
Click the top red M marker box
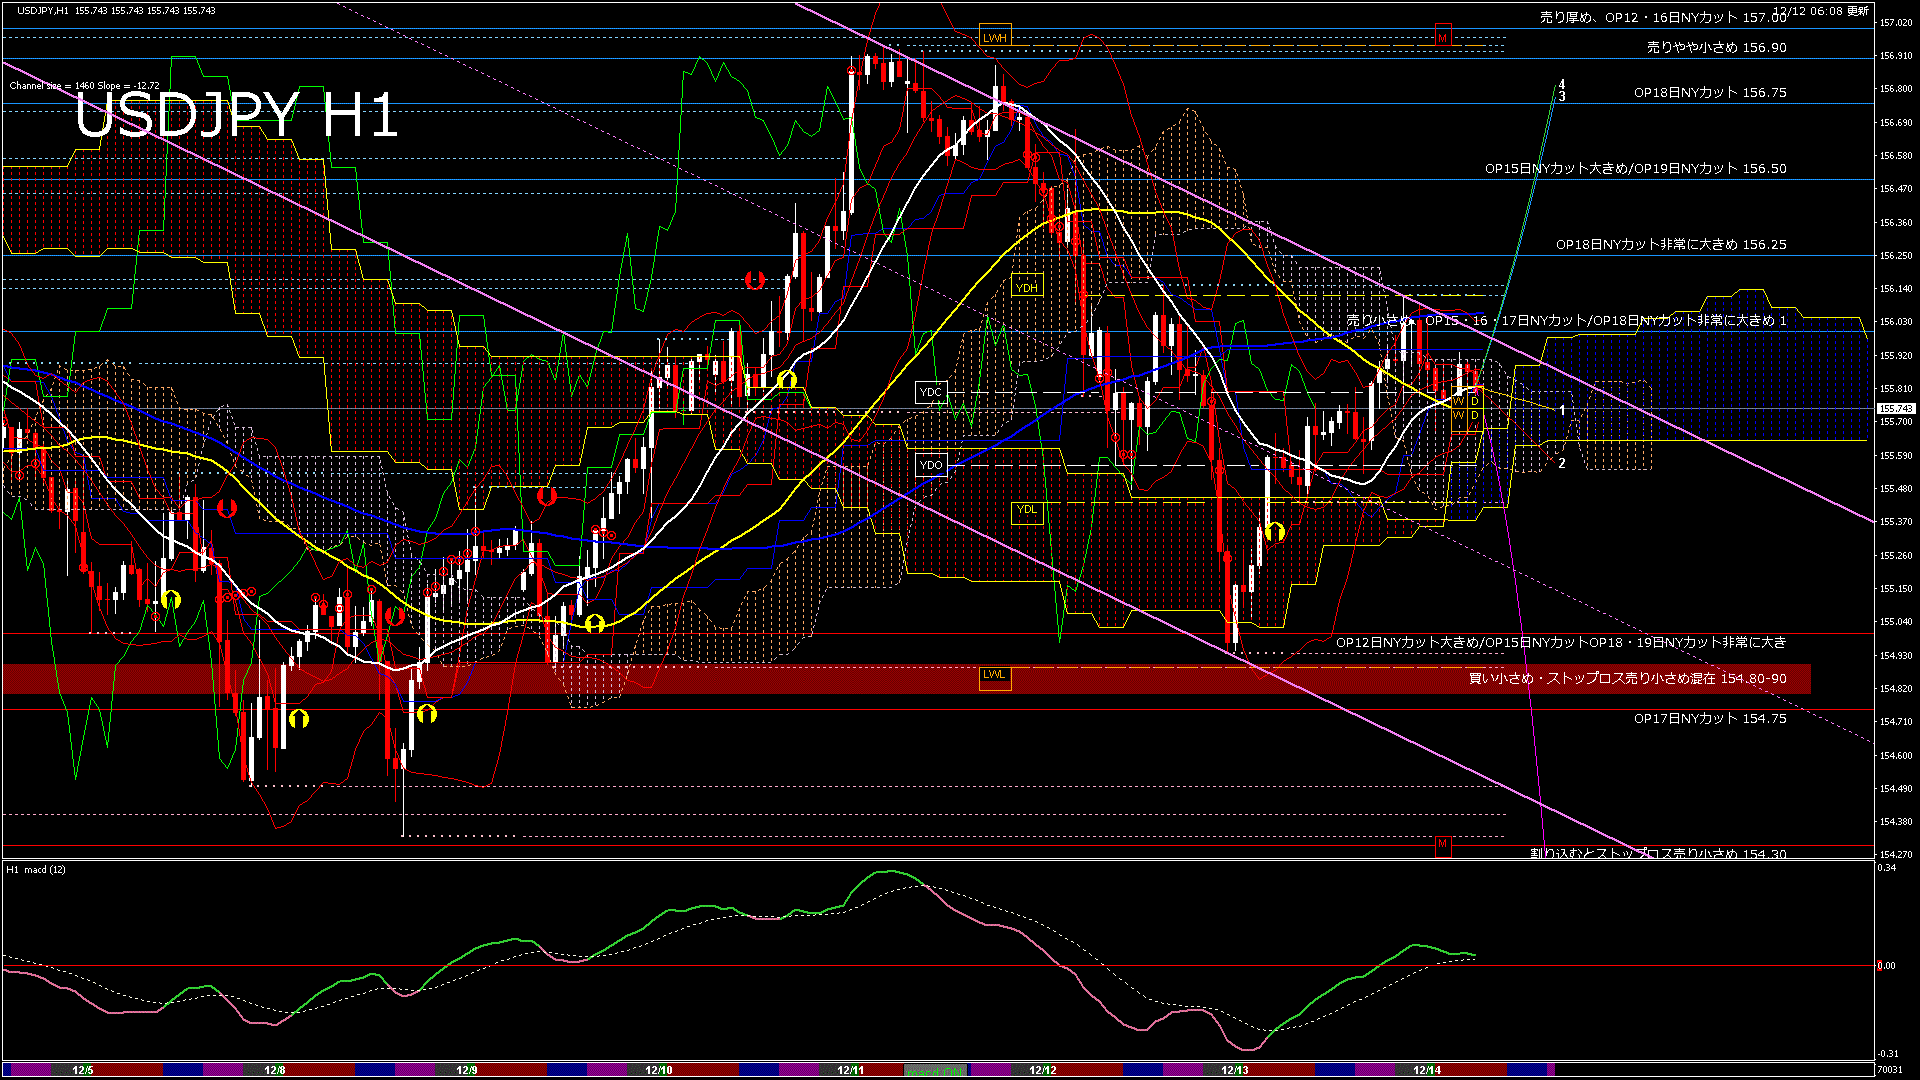1442,38
